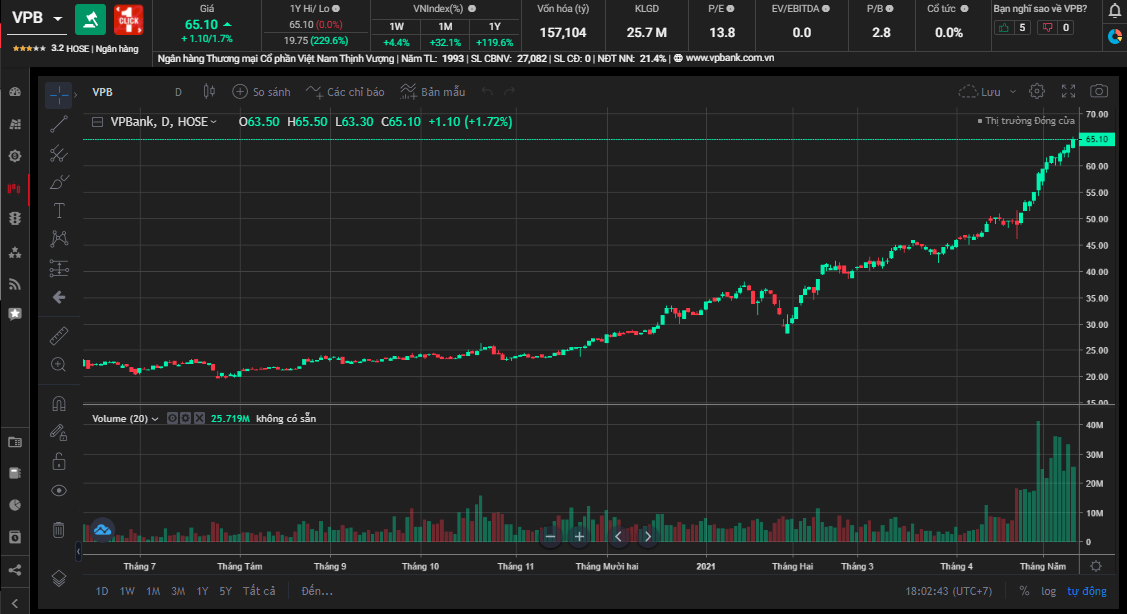The height and width of the screenshot is (614, 1127).
Task: Toggle visibility of all drawings (eye icon)
Action: coord(59,490)
